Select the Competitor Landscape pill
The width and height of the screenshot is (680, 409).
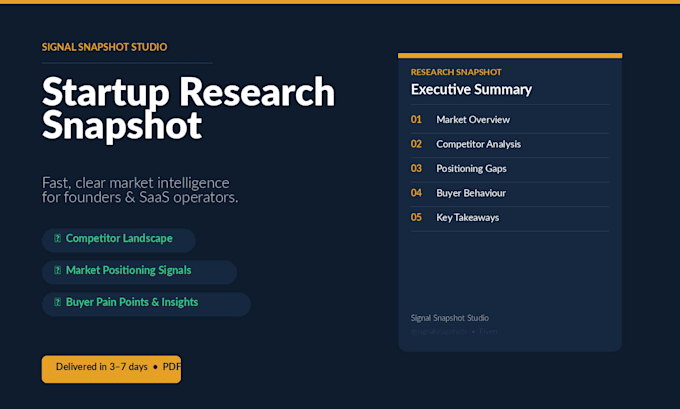coord(119,240)
